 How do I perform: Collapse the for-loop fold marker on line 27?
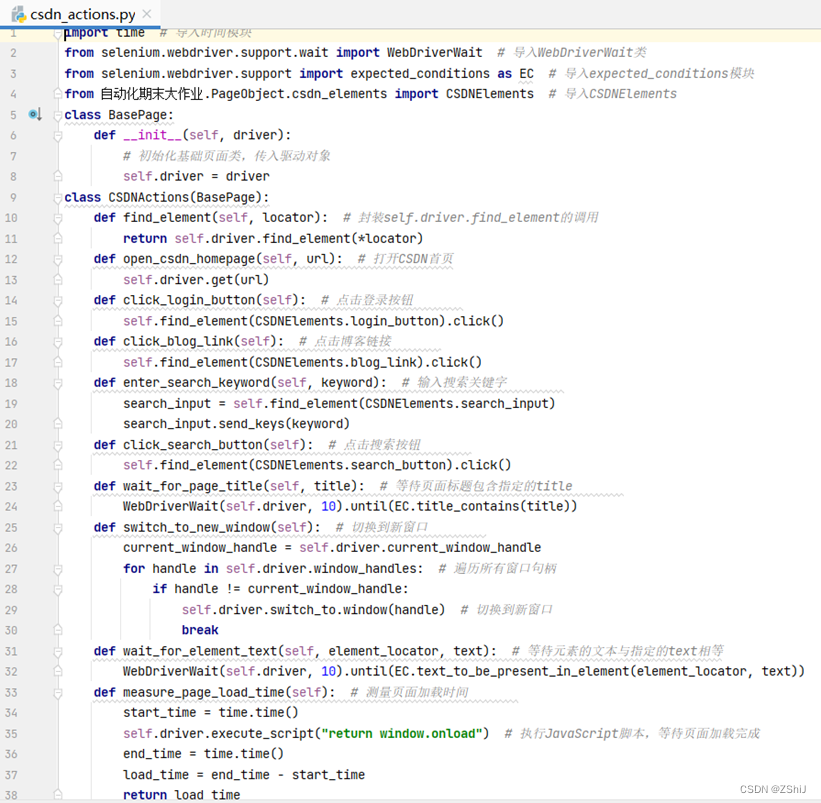point(58,570)
